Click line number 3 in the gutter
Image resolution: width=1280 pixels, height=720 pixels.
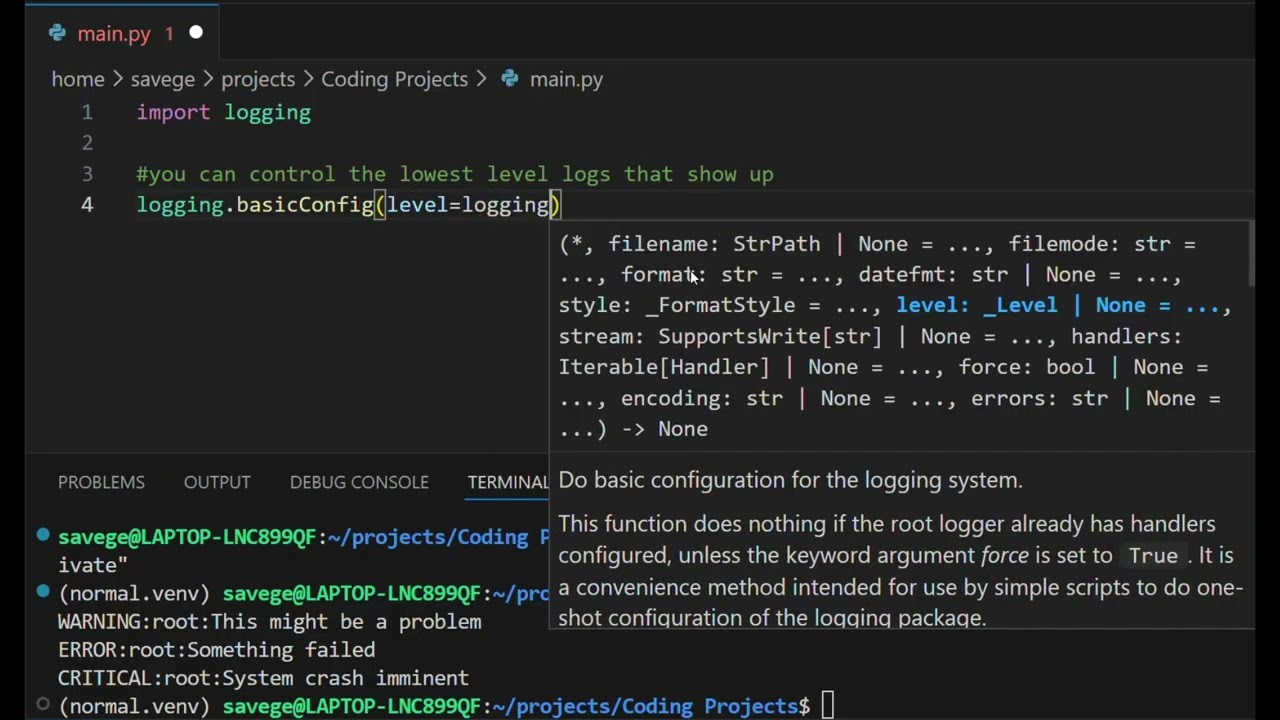pyautogui.click(x=87, y=174)
